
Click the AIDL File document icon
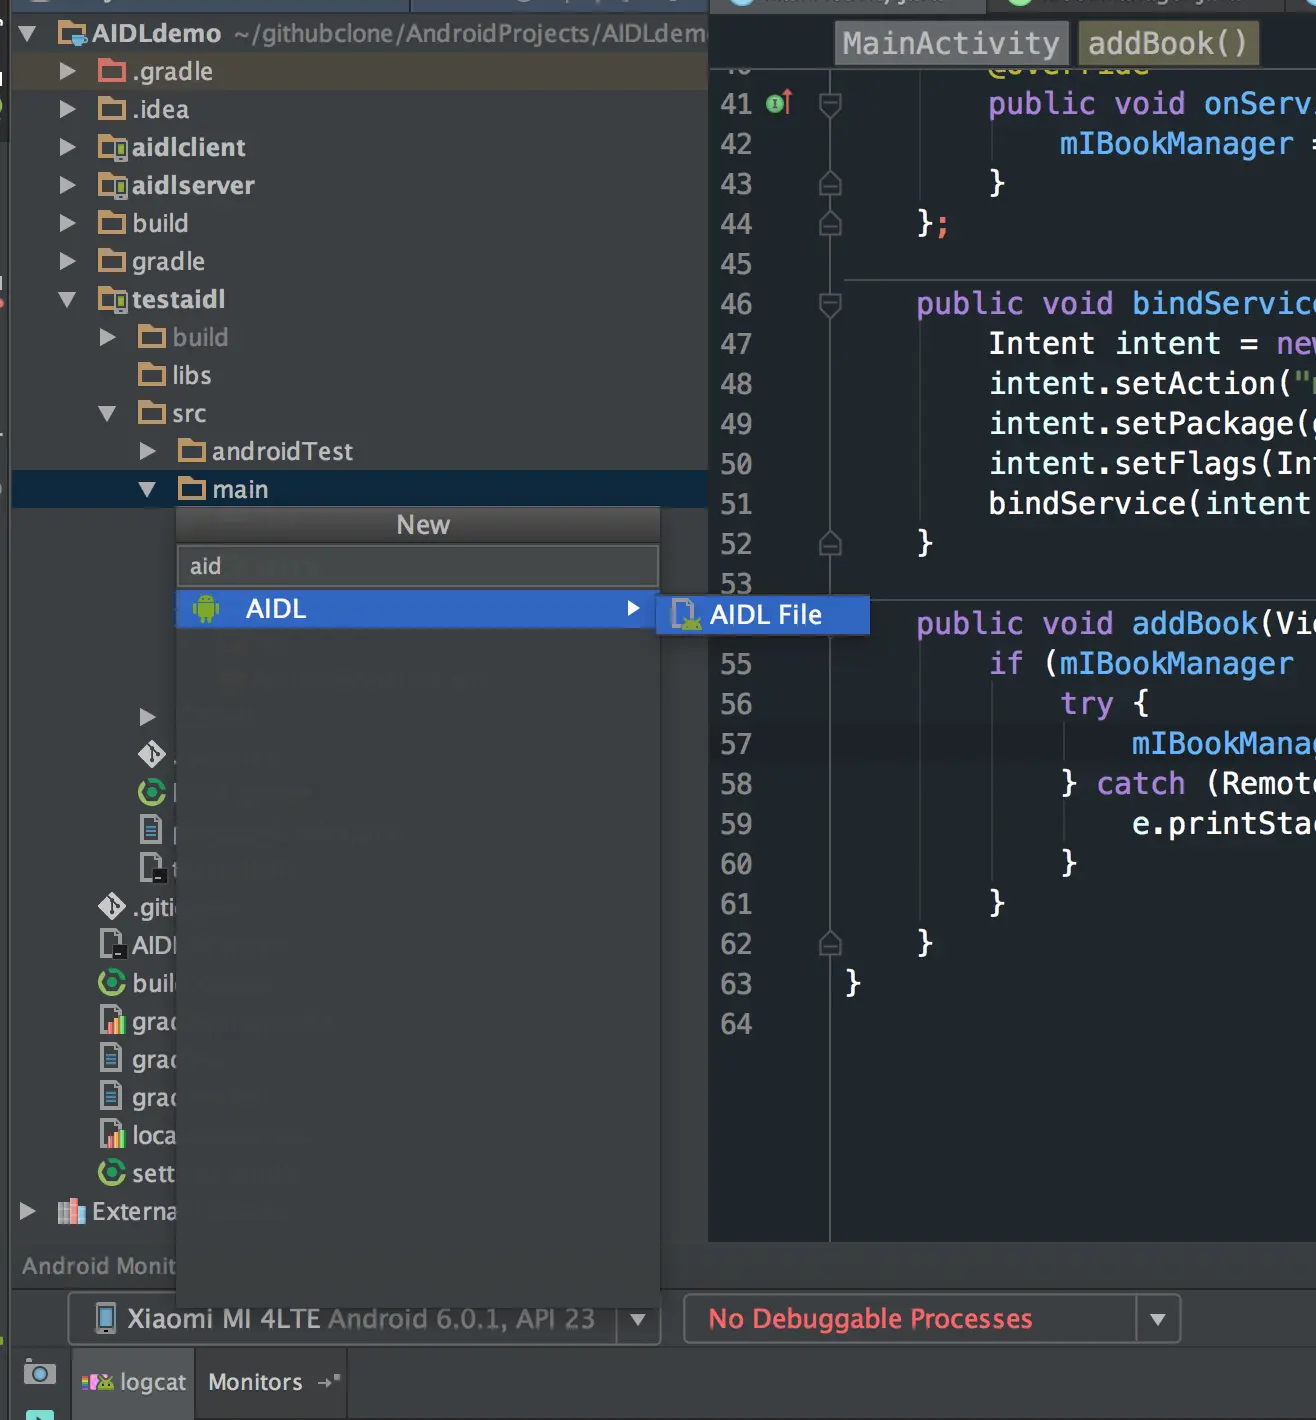coord(686,614)
